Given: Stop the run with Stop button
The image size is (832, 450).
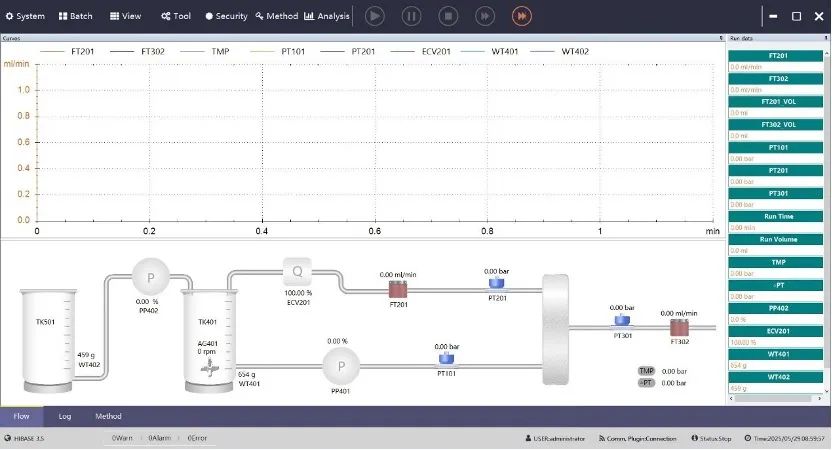Looking at the screenshot, I should (448, 16).
